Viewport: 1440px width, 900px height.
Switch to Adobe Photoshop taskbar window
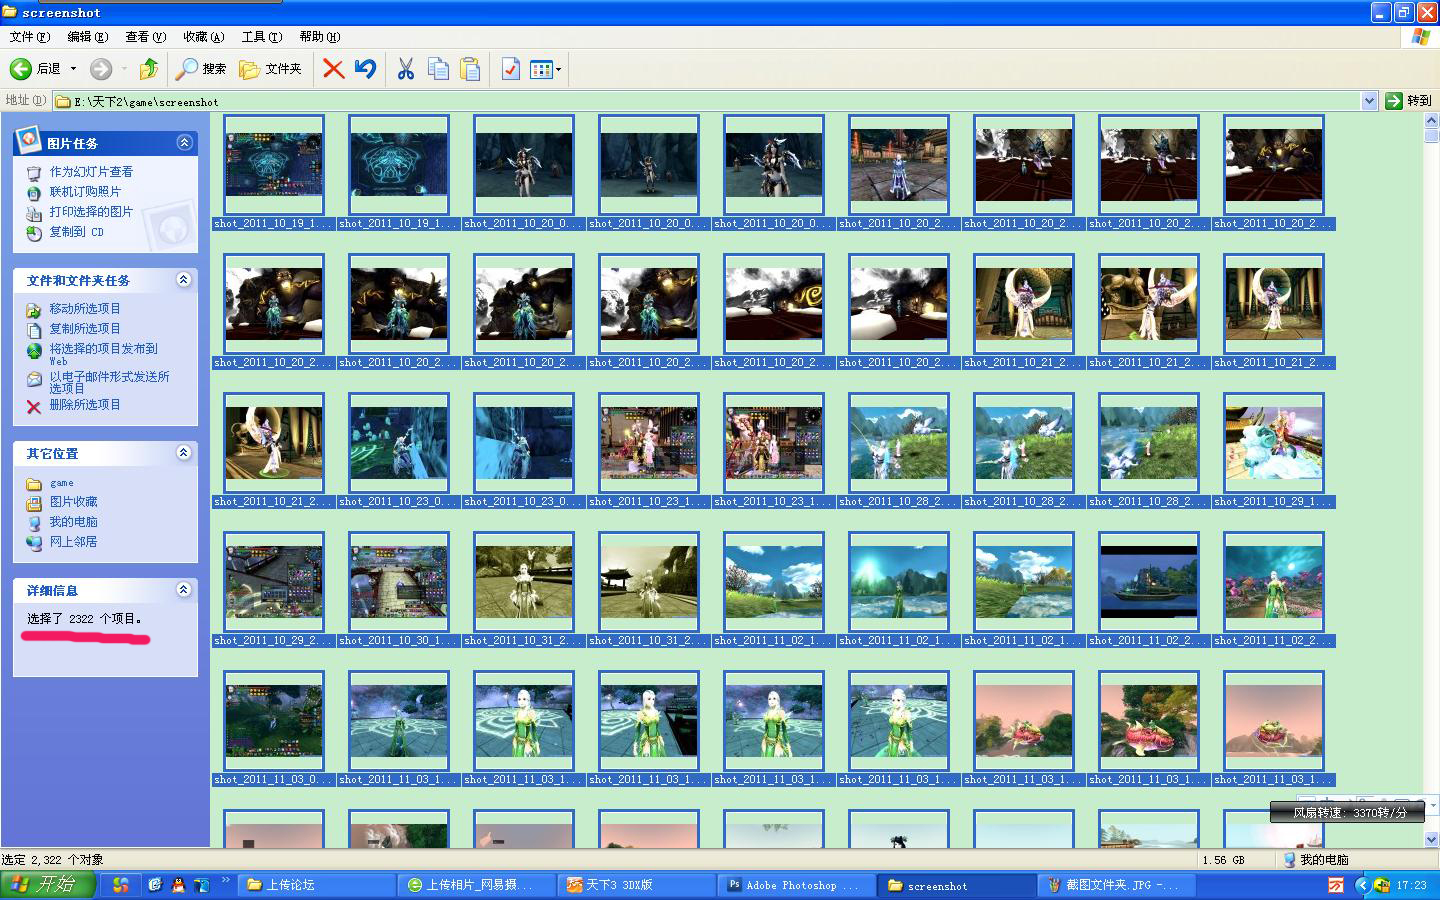[796, 885]
